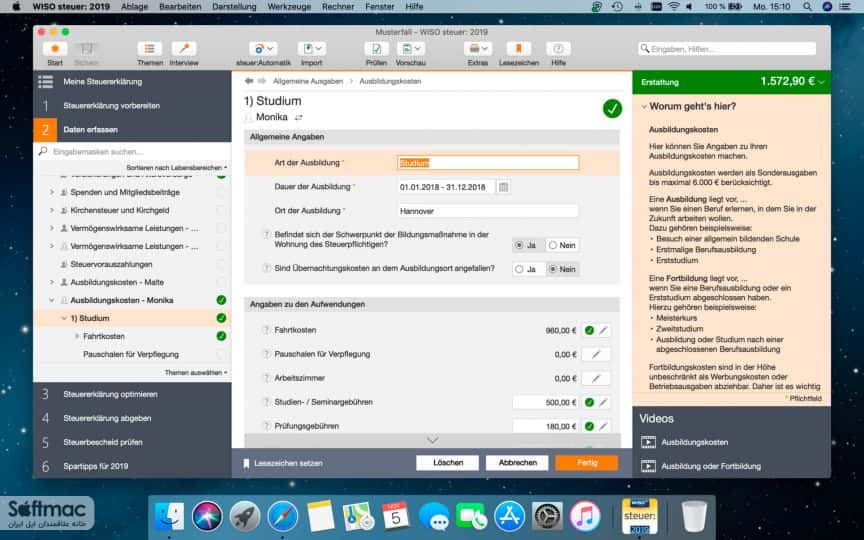Image resolution: width=864 pixels, height=540 pixels.
Task: Click in the Art der Ausbildung field
Action: click(x=488, y=163)
